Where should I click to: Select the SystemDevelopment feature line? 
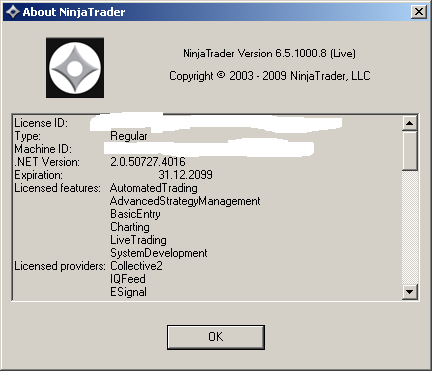159,253
